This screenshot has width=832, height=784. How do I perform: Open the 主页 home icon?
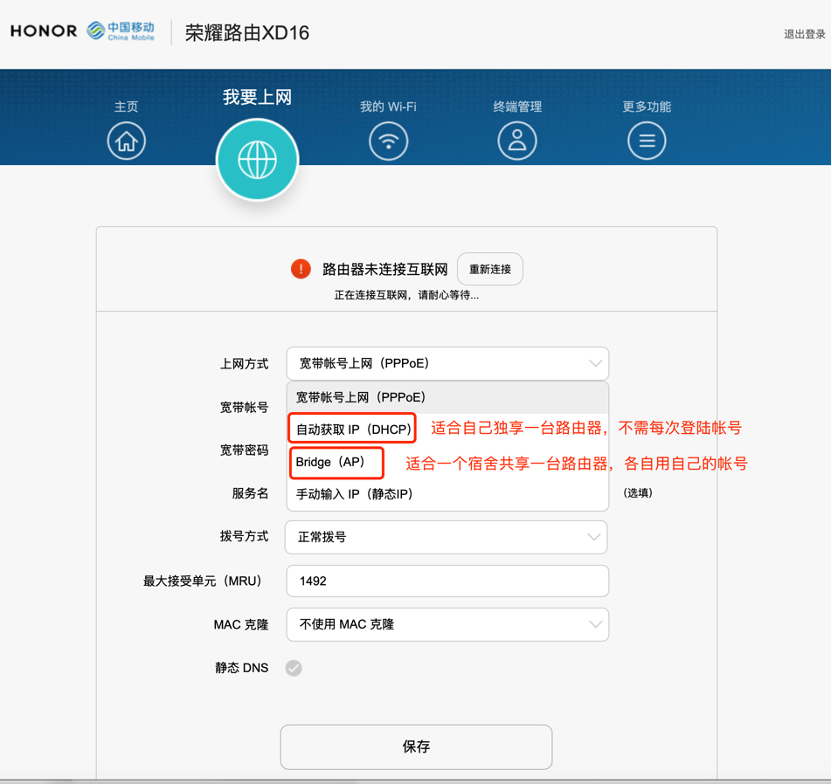126,141
